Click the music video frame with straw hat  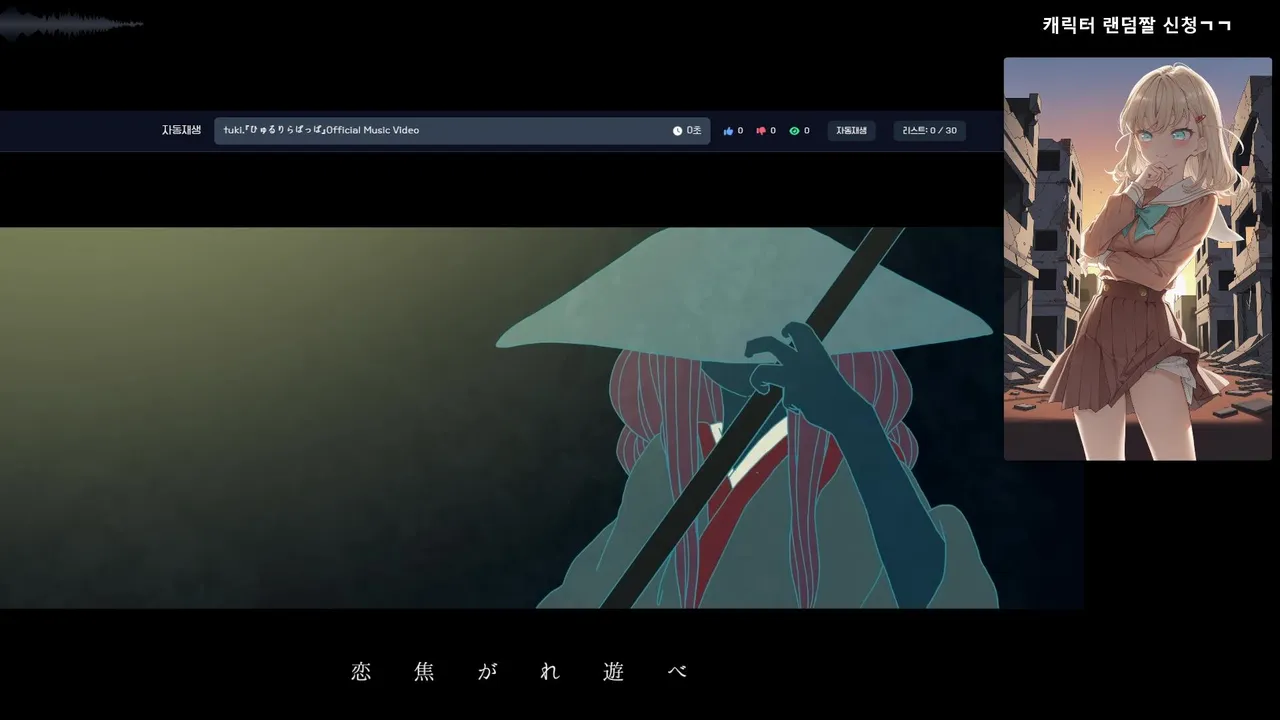pyautogui.click(x=541, y=418)
